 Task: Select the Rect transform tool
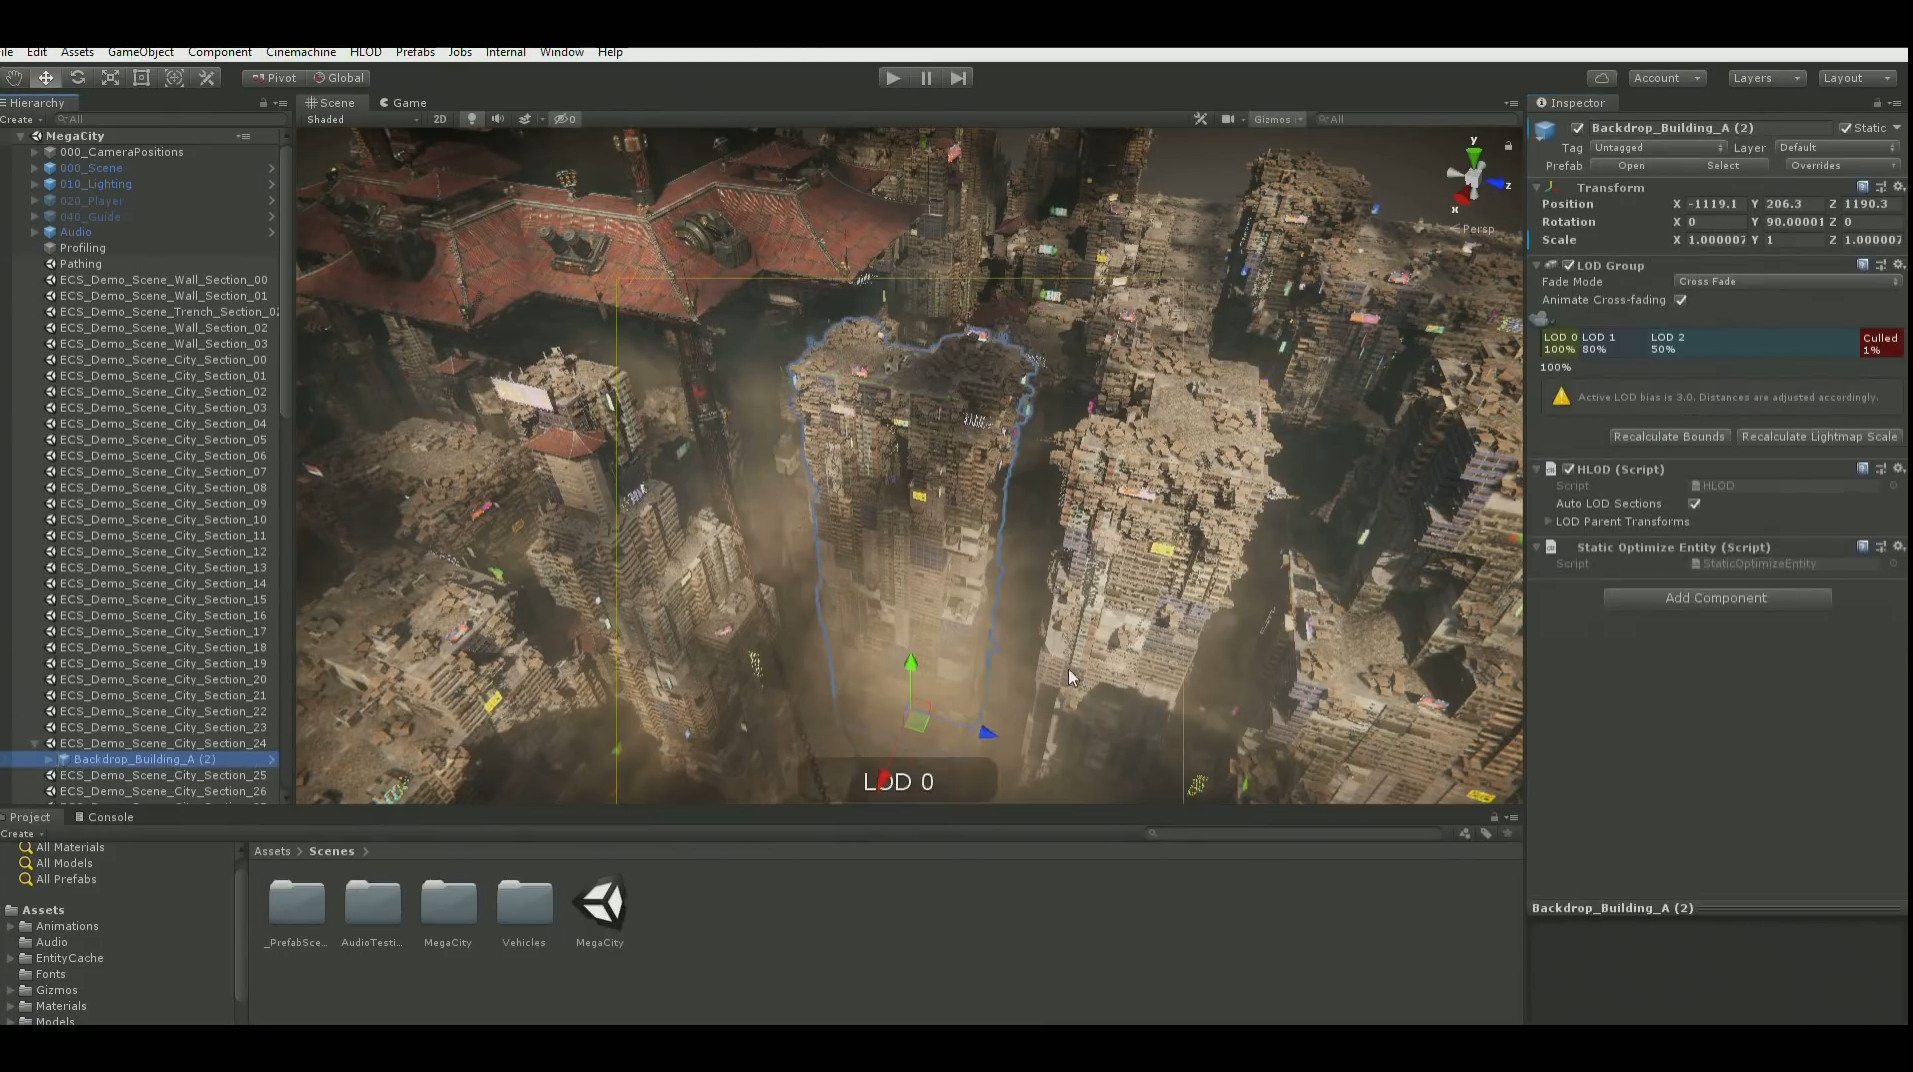pos(142,78)
